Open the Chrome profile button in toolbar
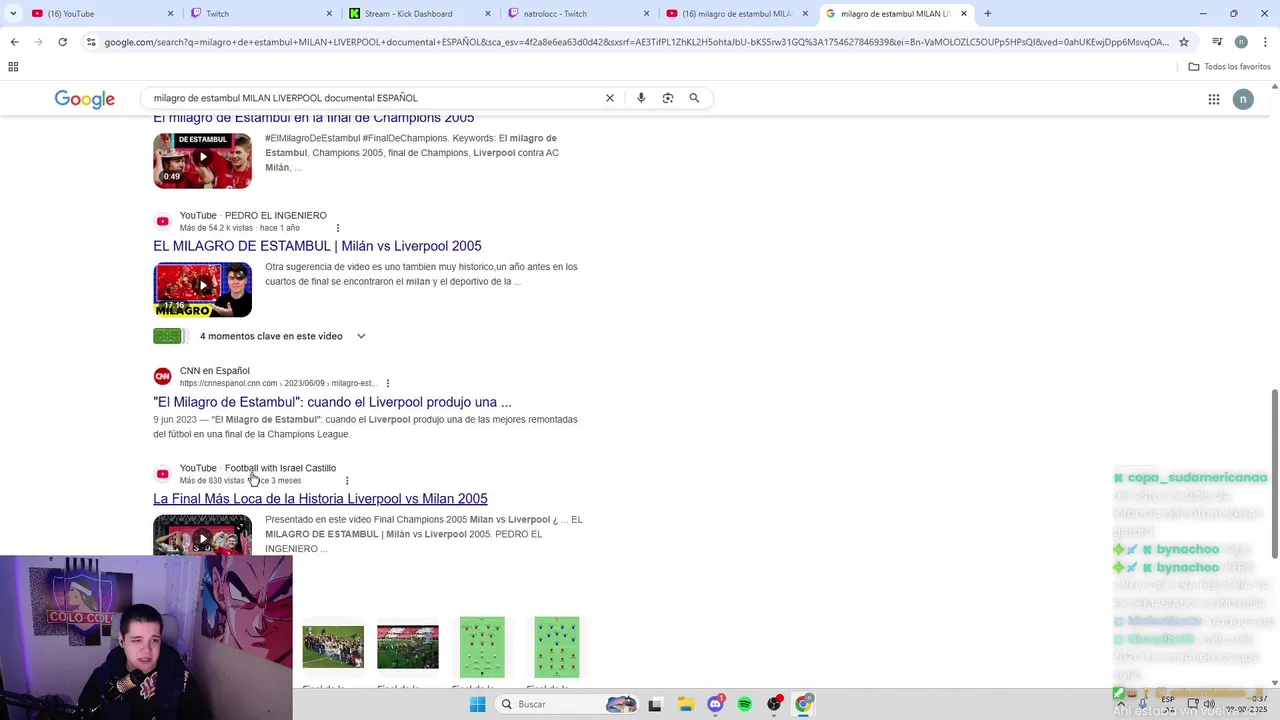The image size is (1280, 720). (1241, 42)
